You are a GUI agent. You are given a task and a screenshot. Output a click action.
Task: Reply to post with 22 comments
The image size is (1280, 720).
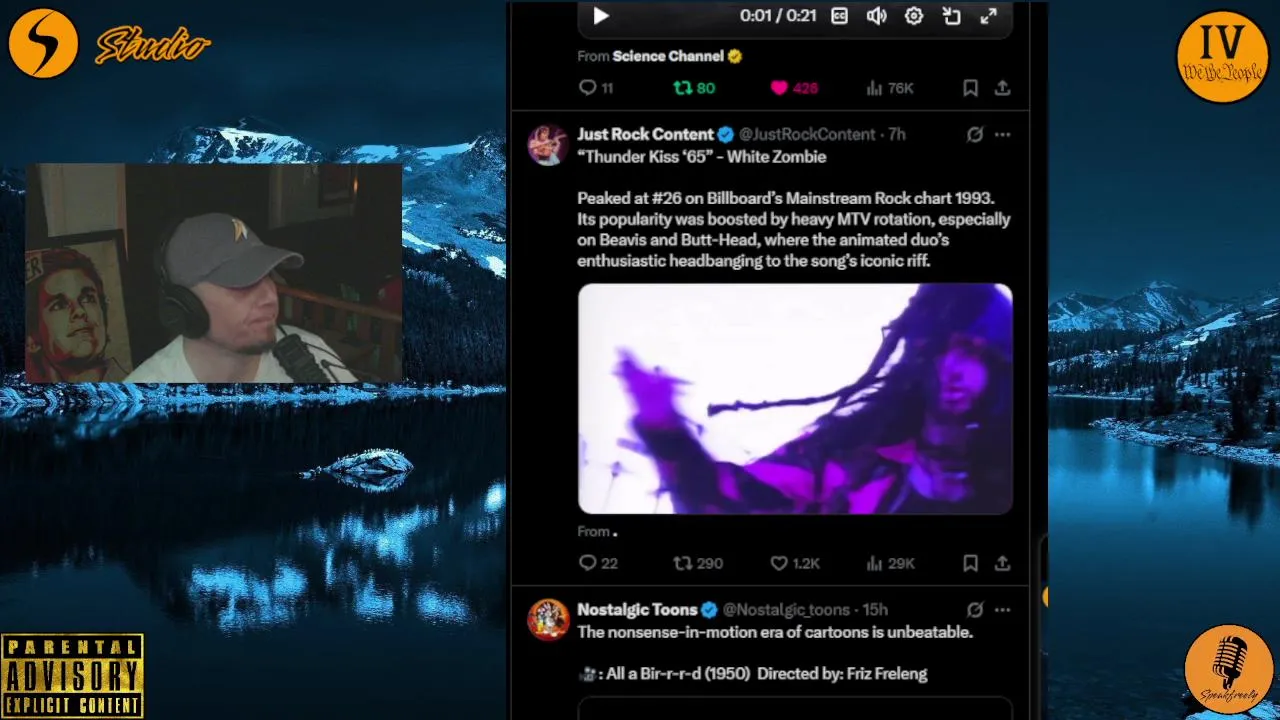[598, 564]
